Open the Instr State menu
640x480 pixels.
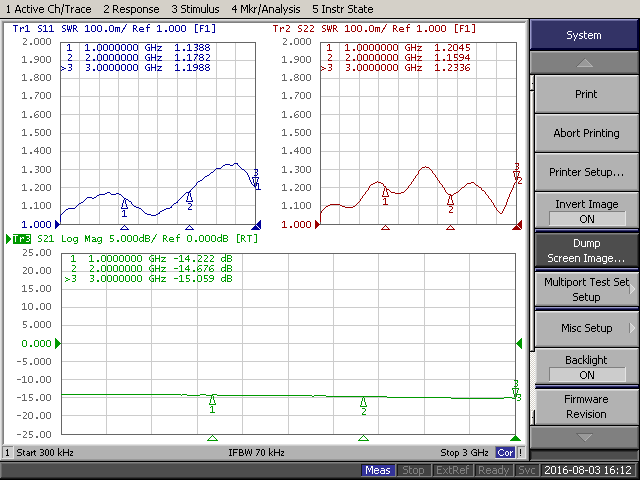342,8
